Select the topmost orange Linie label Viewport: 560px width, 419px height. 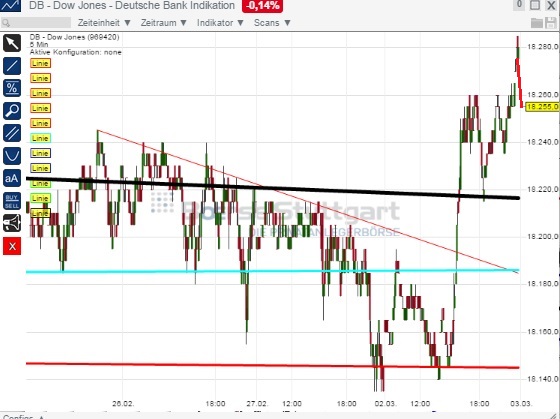pyautogui.click(x=40, y=63)
